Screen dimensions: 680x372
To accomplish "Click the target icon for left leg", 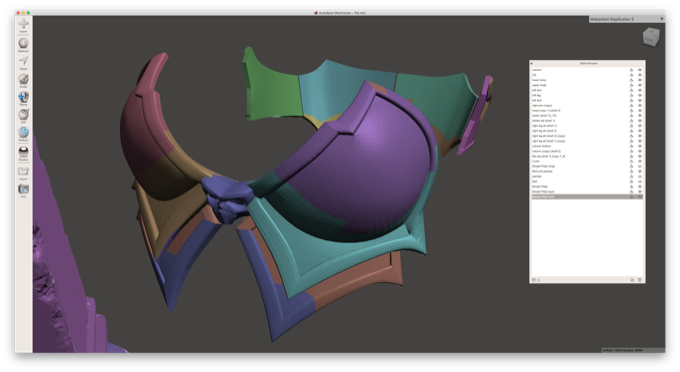I will pos(631,95).
